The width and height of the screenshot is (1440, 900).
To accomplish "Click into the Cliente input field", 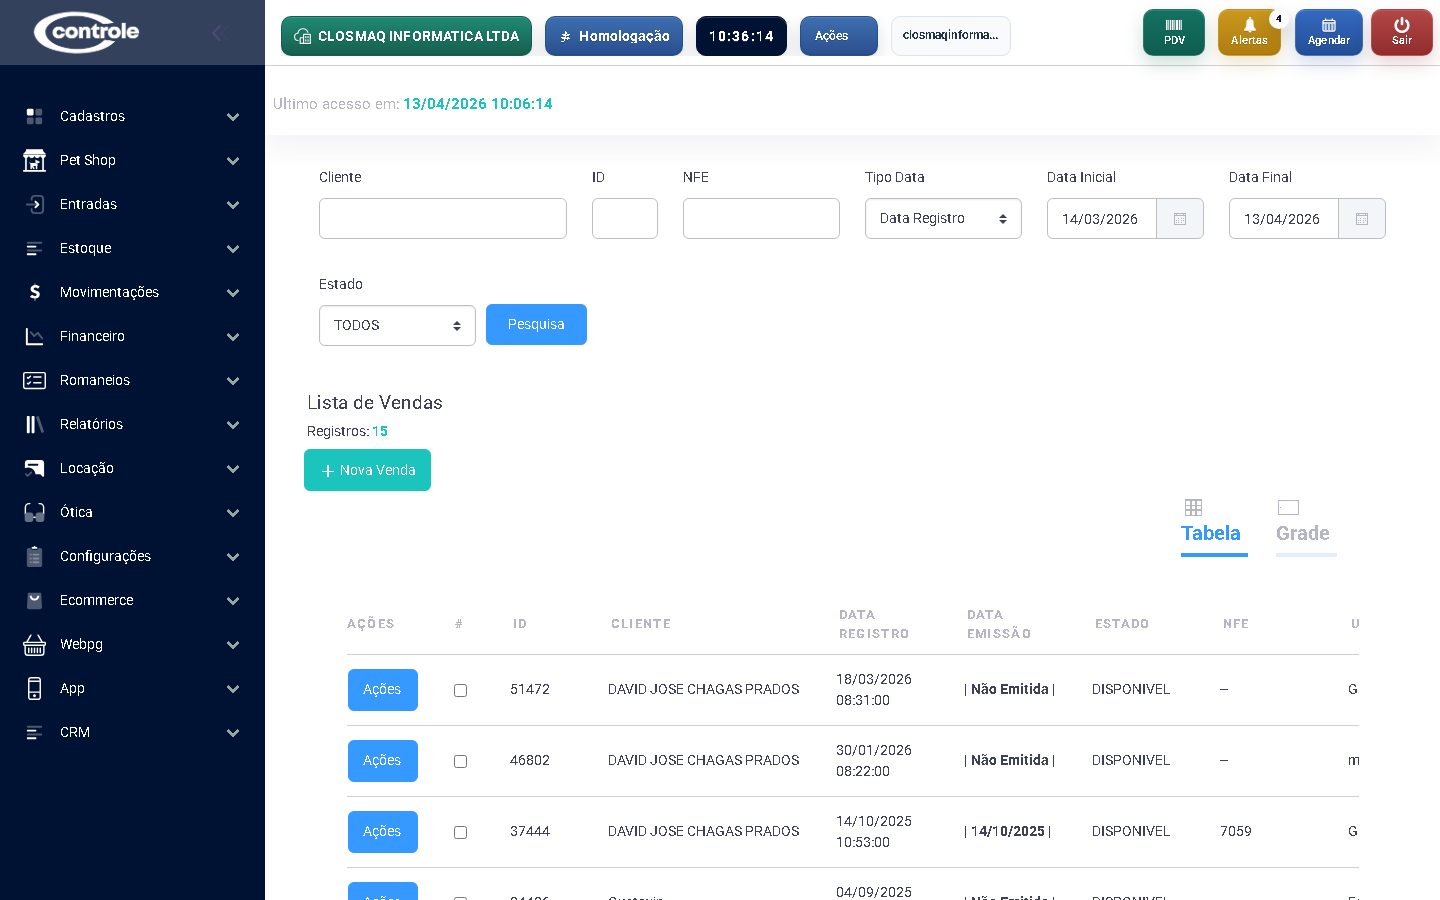I will [442, 219].
